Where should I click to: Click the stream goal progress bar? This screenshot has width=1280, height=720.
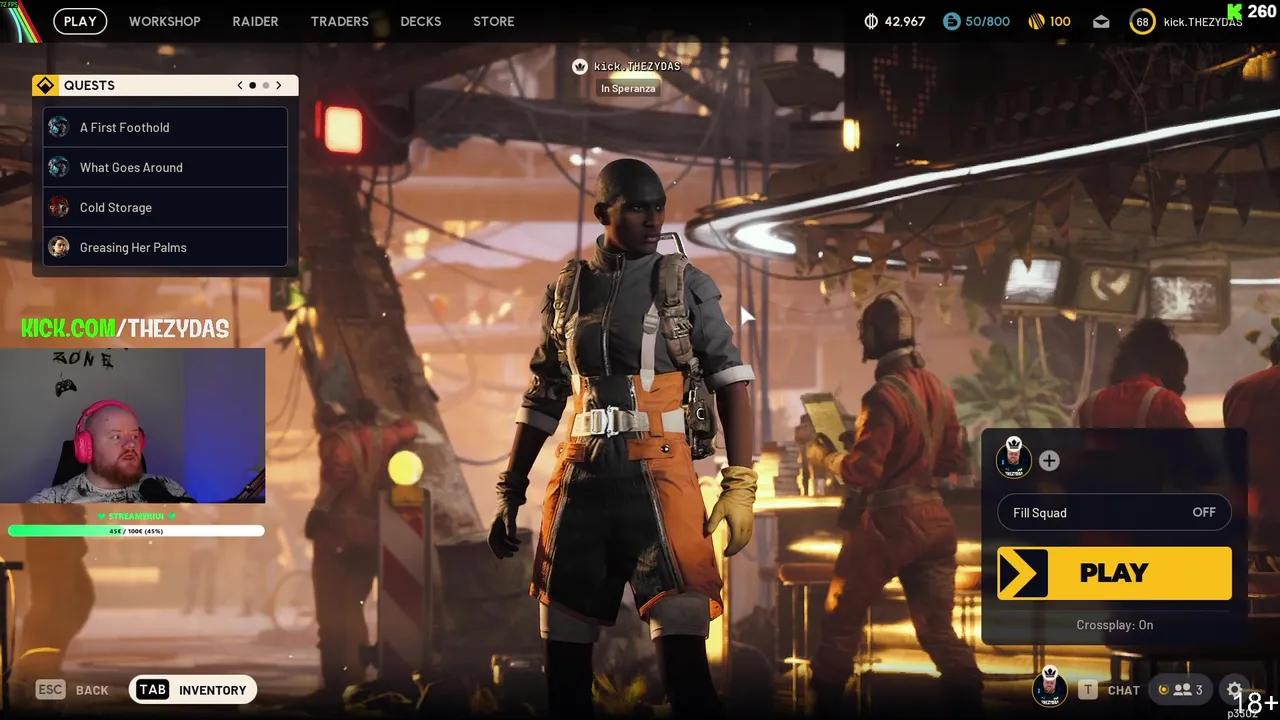pos(136,531)
